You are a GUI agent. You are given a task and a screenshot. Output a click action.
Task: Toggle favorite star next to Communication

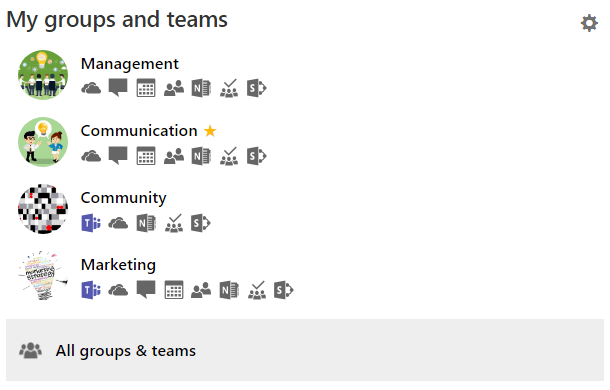click(210, 131)
